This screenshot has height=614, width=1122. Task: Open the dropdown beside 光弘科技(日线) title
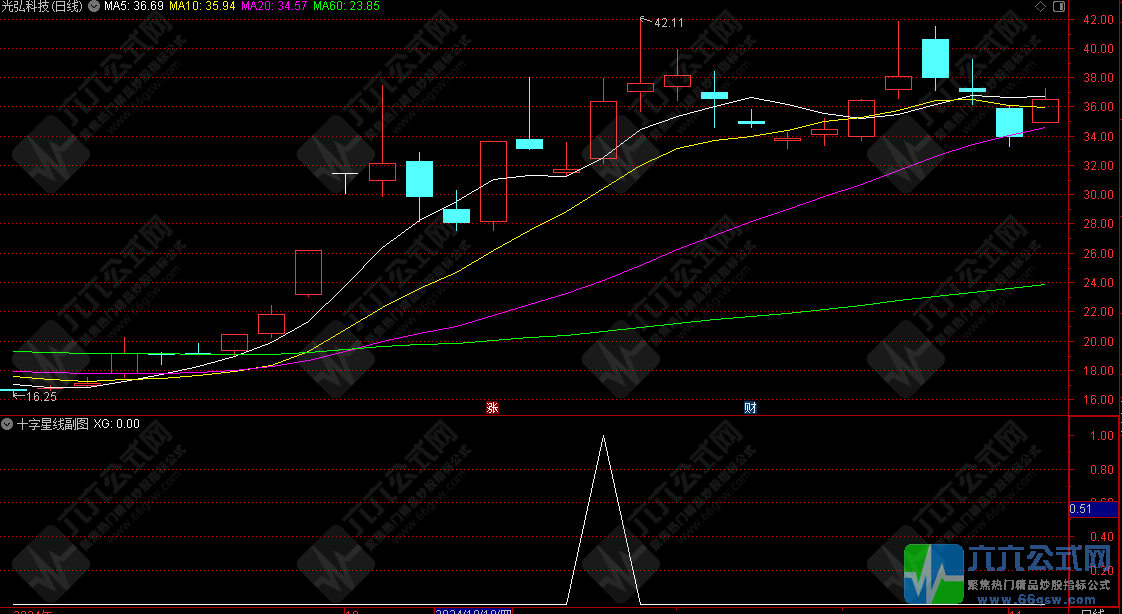click(x=94, y=6)
